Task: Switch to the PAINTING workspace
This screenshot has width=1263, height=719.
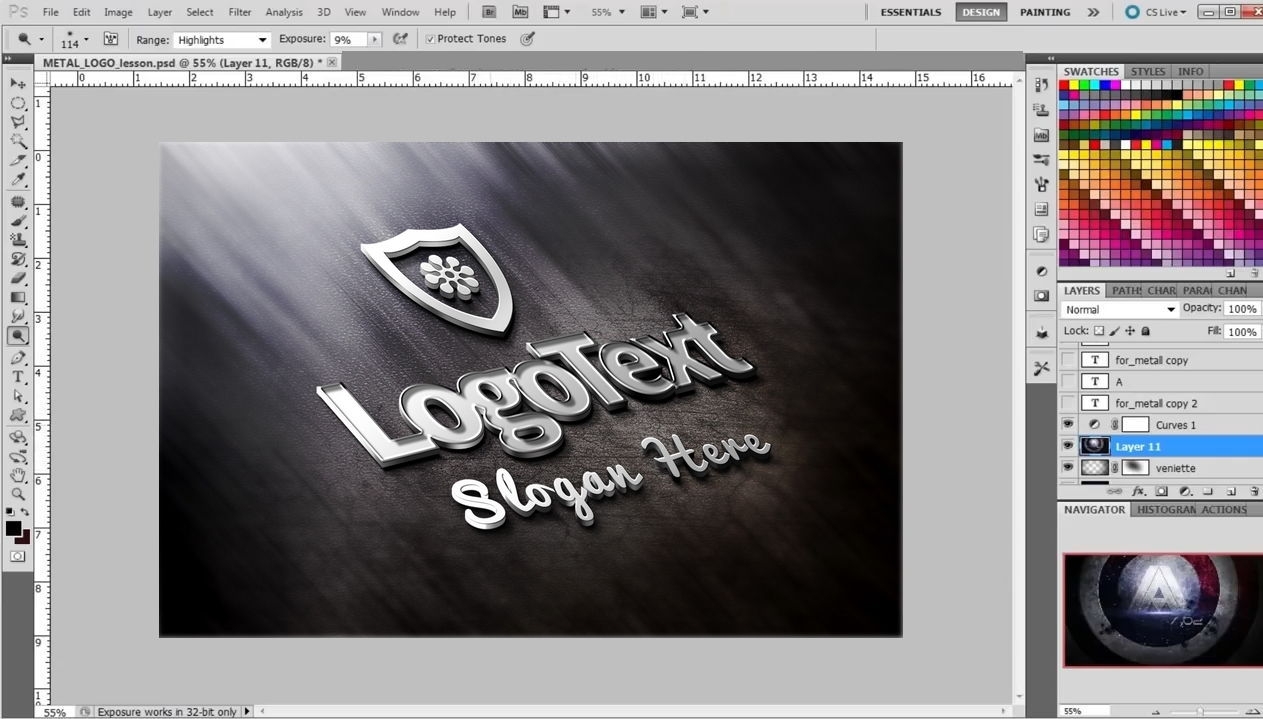Action: (1045, 12)
